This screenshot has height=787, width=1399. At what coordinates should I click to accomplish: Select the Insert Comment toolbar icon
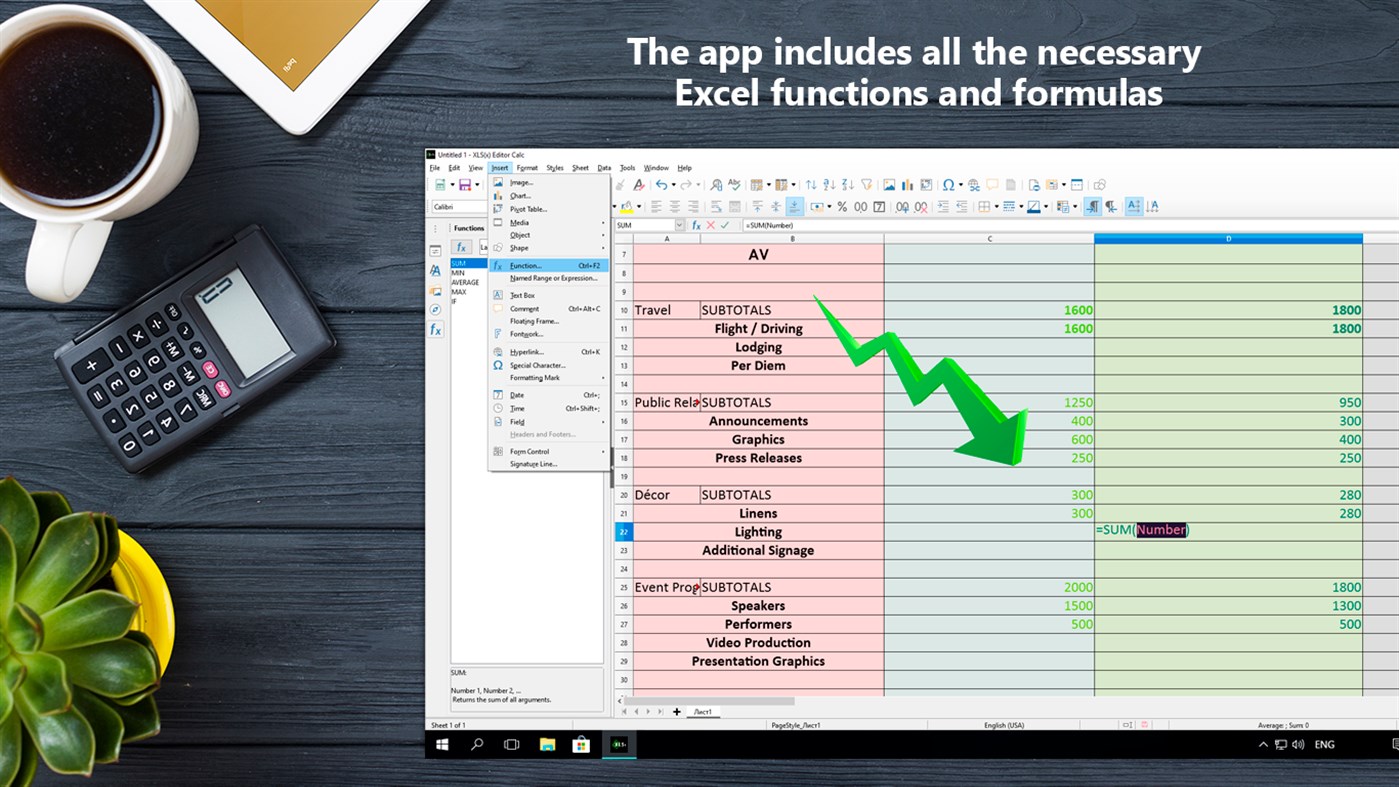click(991, 184)
